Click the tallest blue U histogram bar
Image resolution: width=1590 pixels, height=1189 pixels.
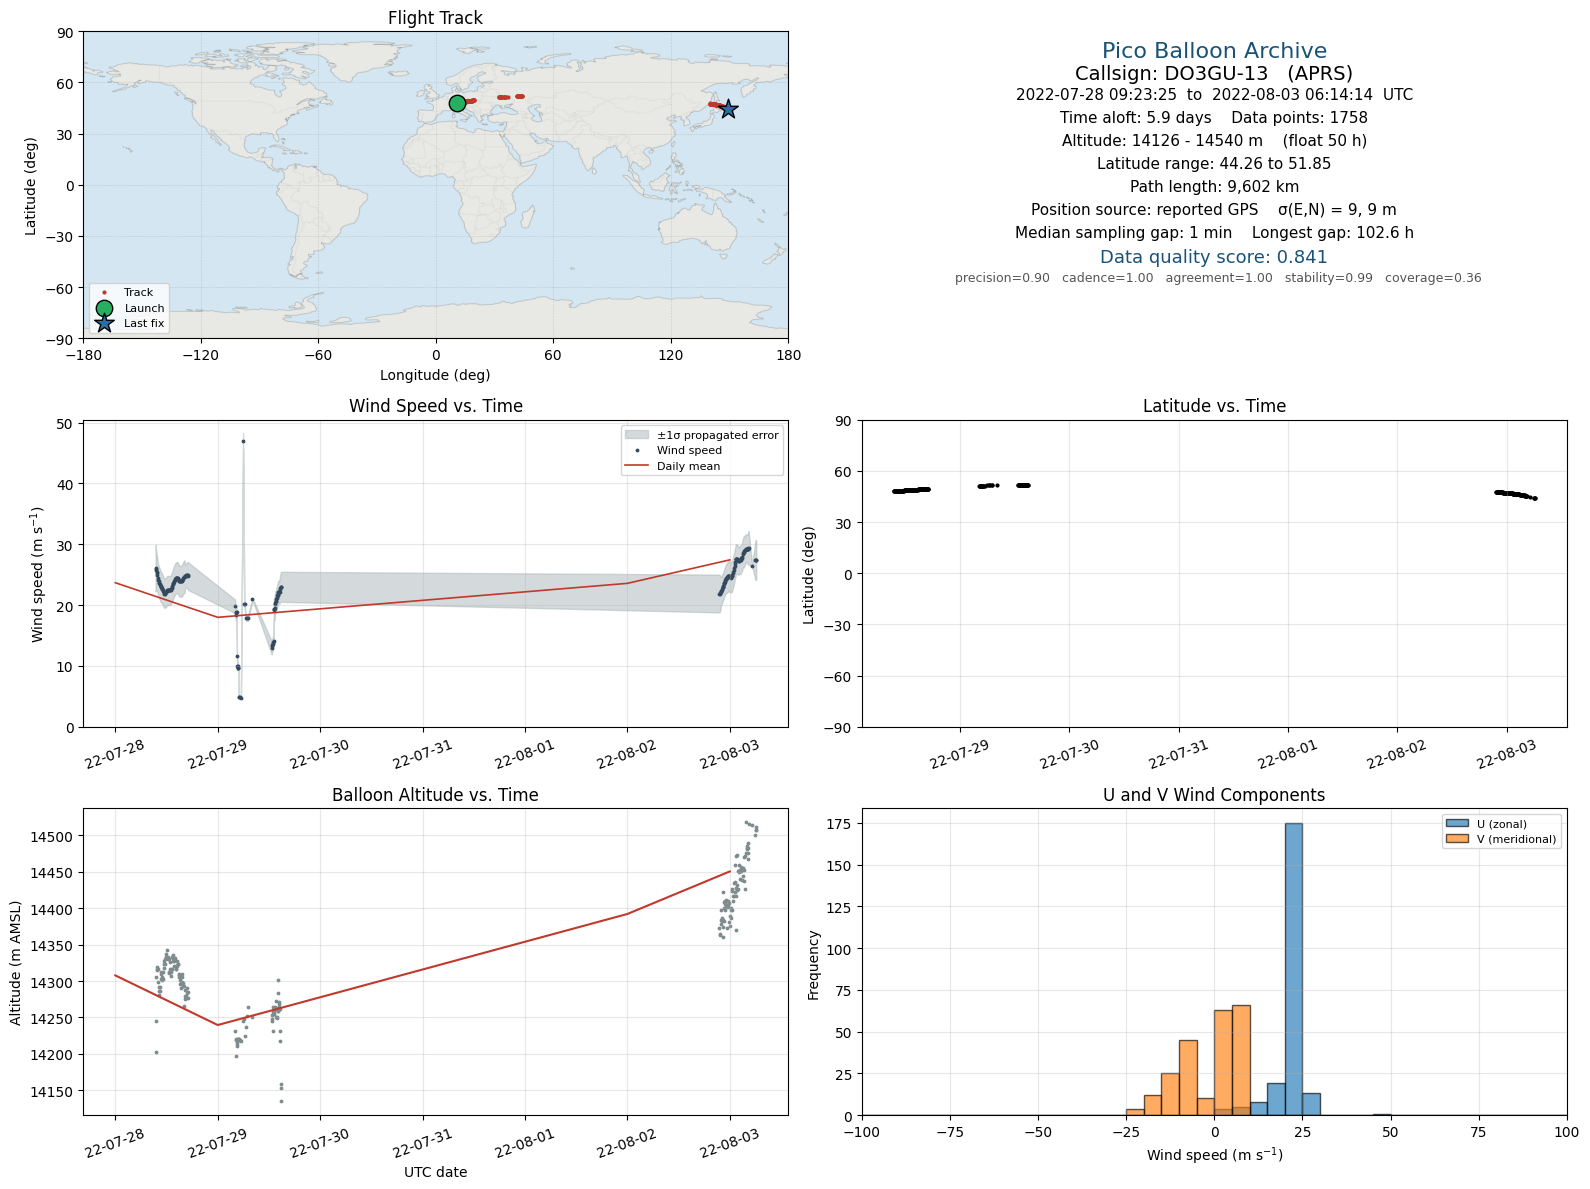[1294, 969]
